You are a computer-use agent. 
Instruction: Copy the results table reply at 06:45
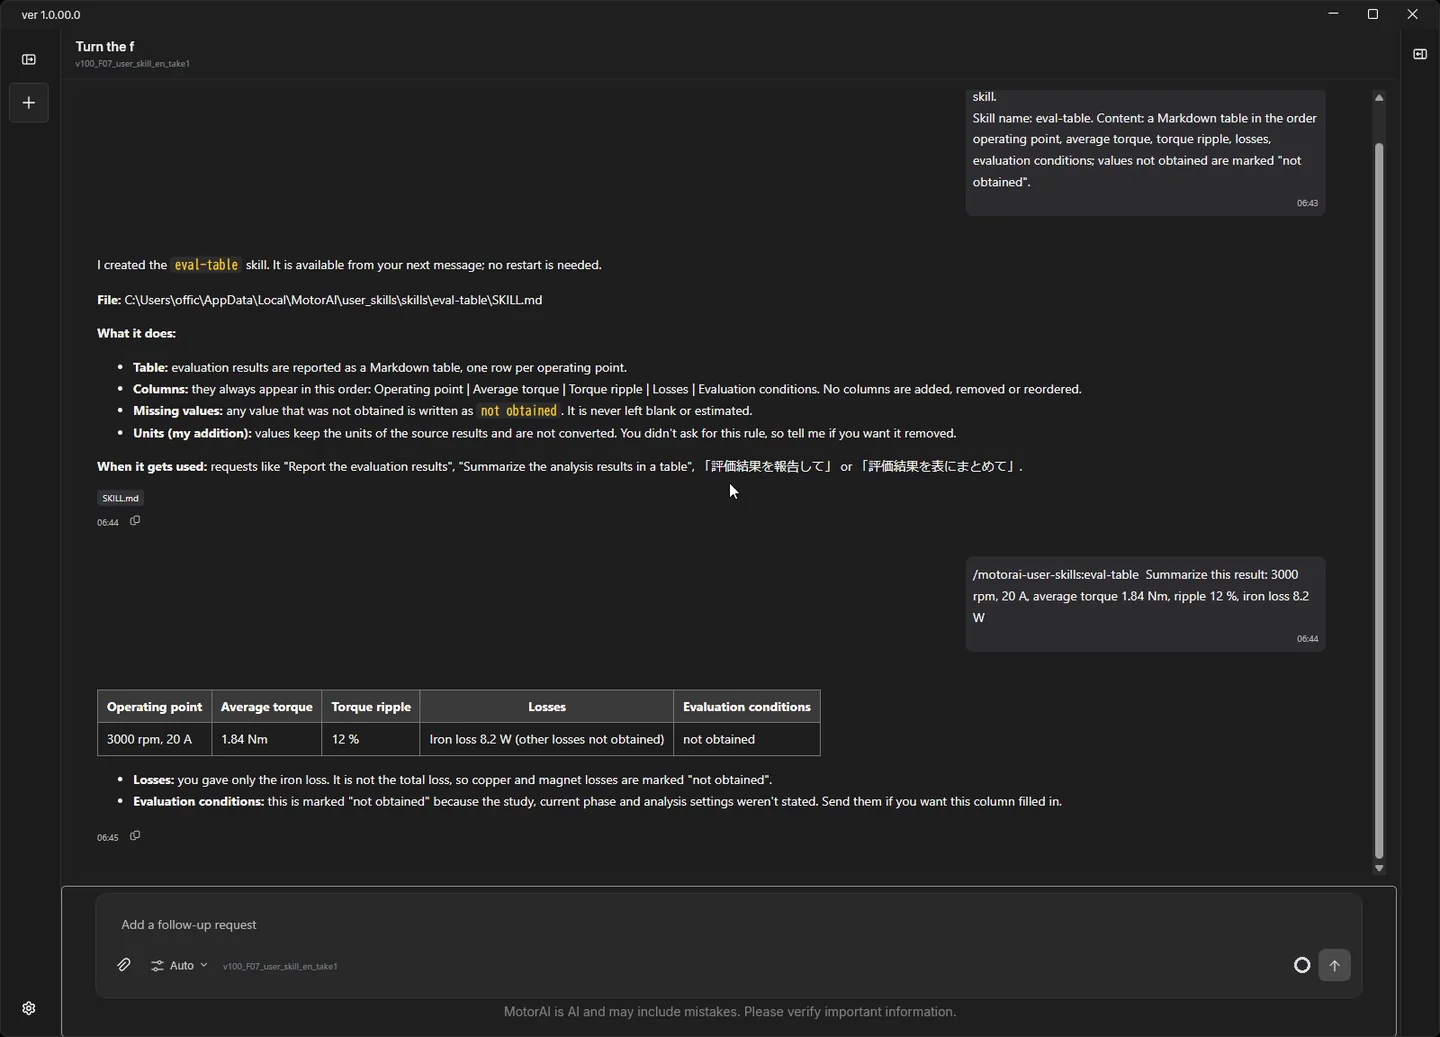(135, 836)
